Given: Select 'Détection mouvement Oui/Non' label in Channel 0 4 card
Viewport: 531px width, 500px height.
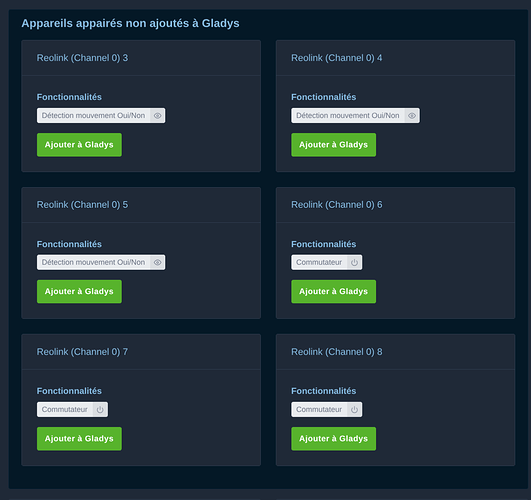Looking at the screenshot, I should point(347,116).
